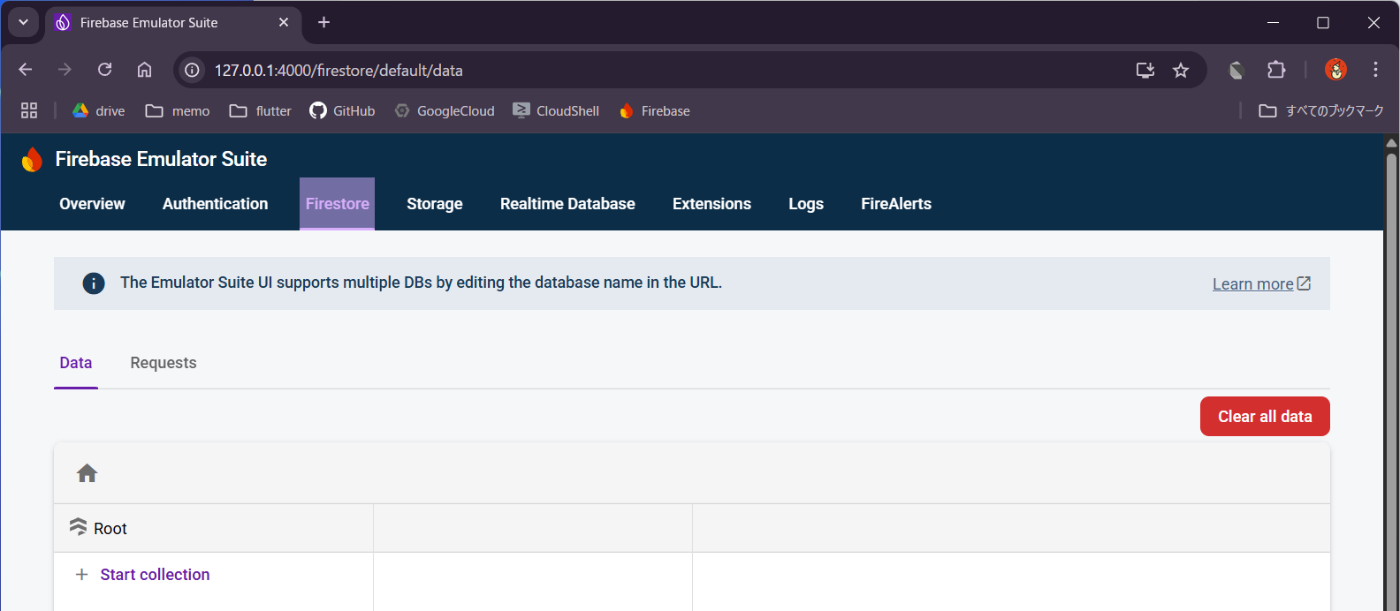Click the apps grid icon in bookmarks bar
Viewport: 1400px width, 611px height.
pyautogui.click(x=29, y=111)
